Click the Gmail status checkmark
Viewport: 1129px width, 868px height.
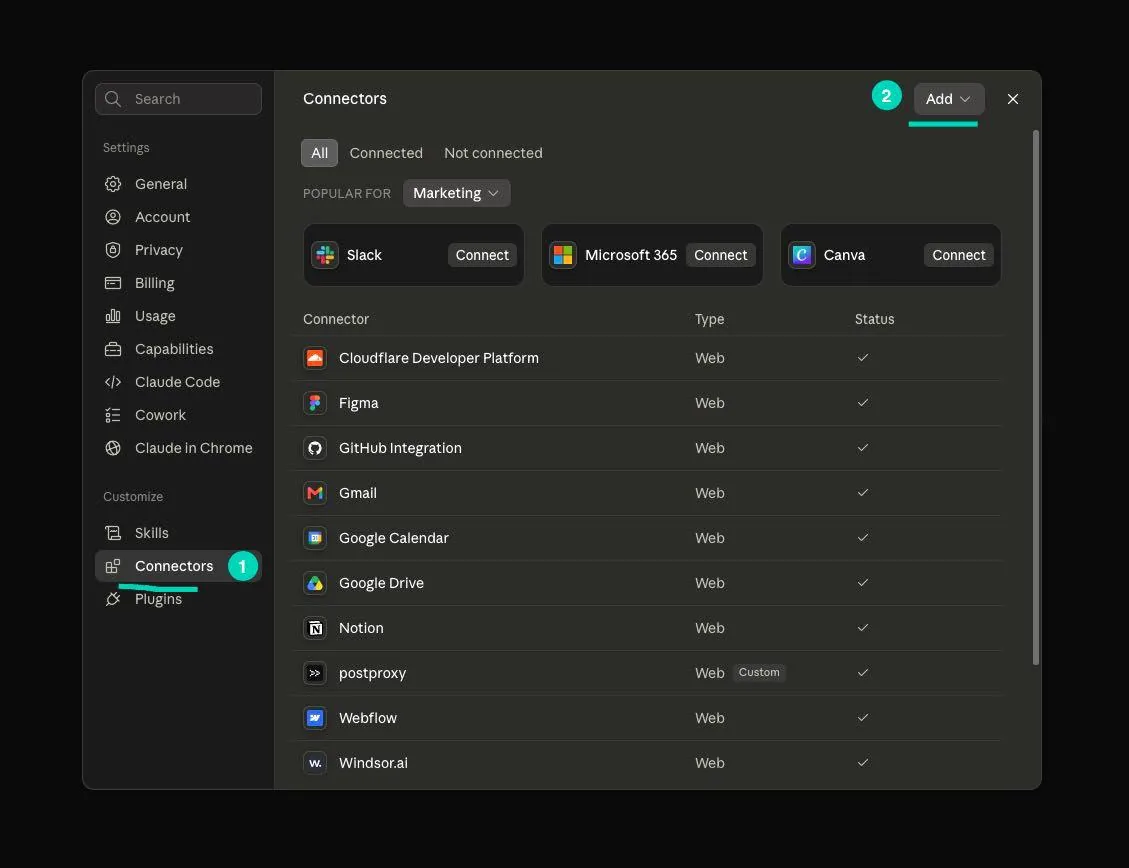coord(863,492)
